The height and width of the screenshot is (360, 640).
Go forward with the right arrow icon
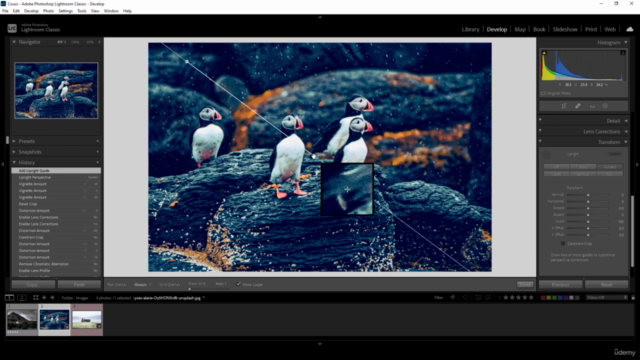point(52,298)
